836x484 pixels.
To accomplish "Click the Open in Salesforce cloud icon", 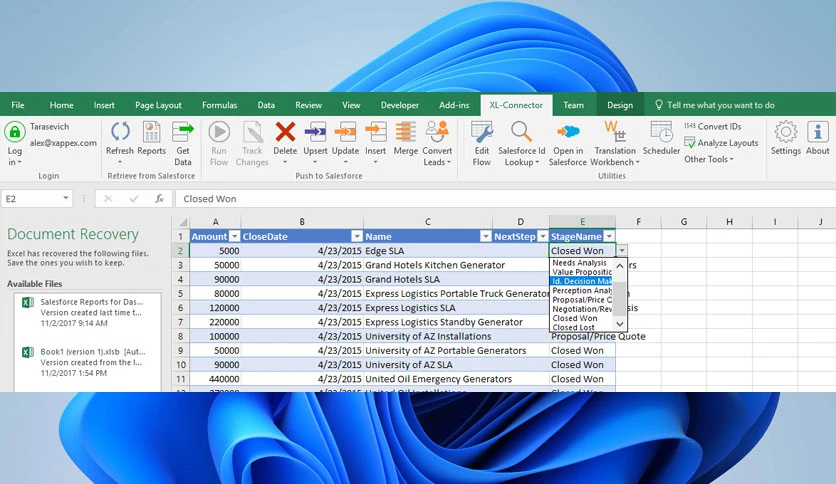I will click(x=568, y=132).
